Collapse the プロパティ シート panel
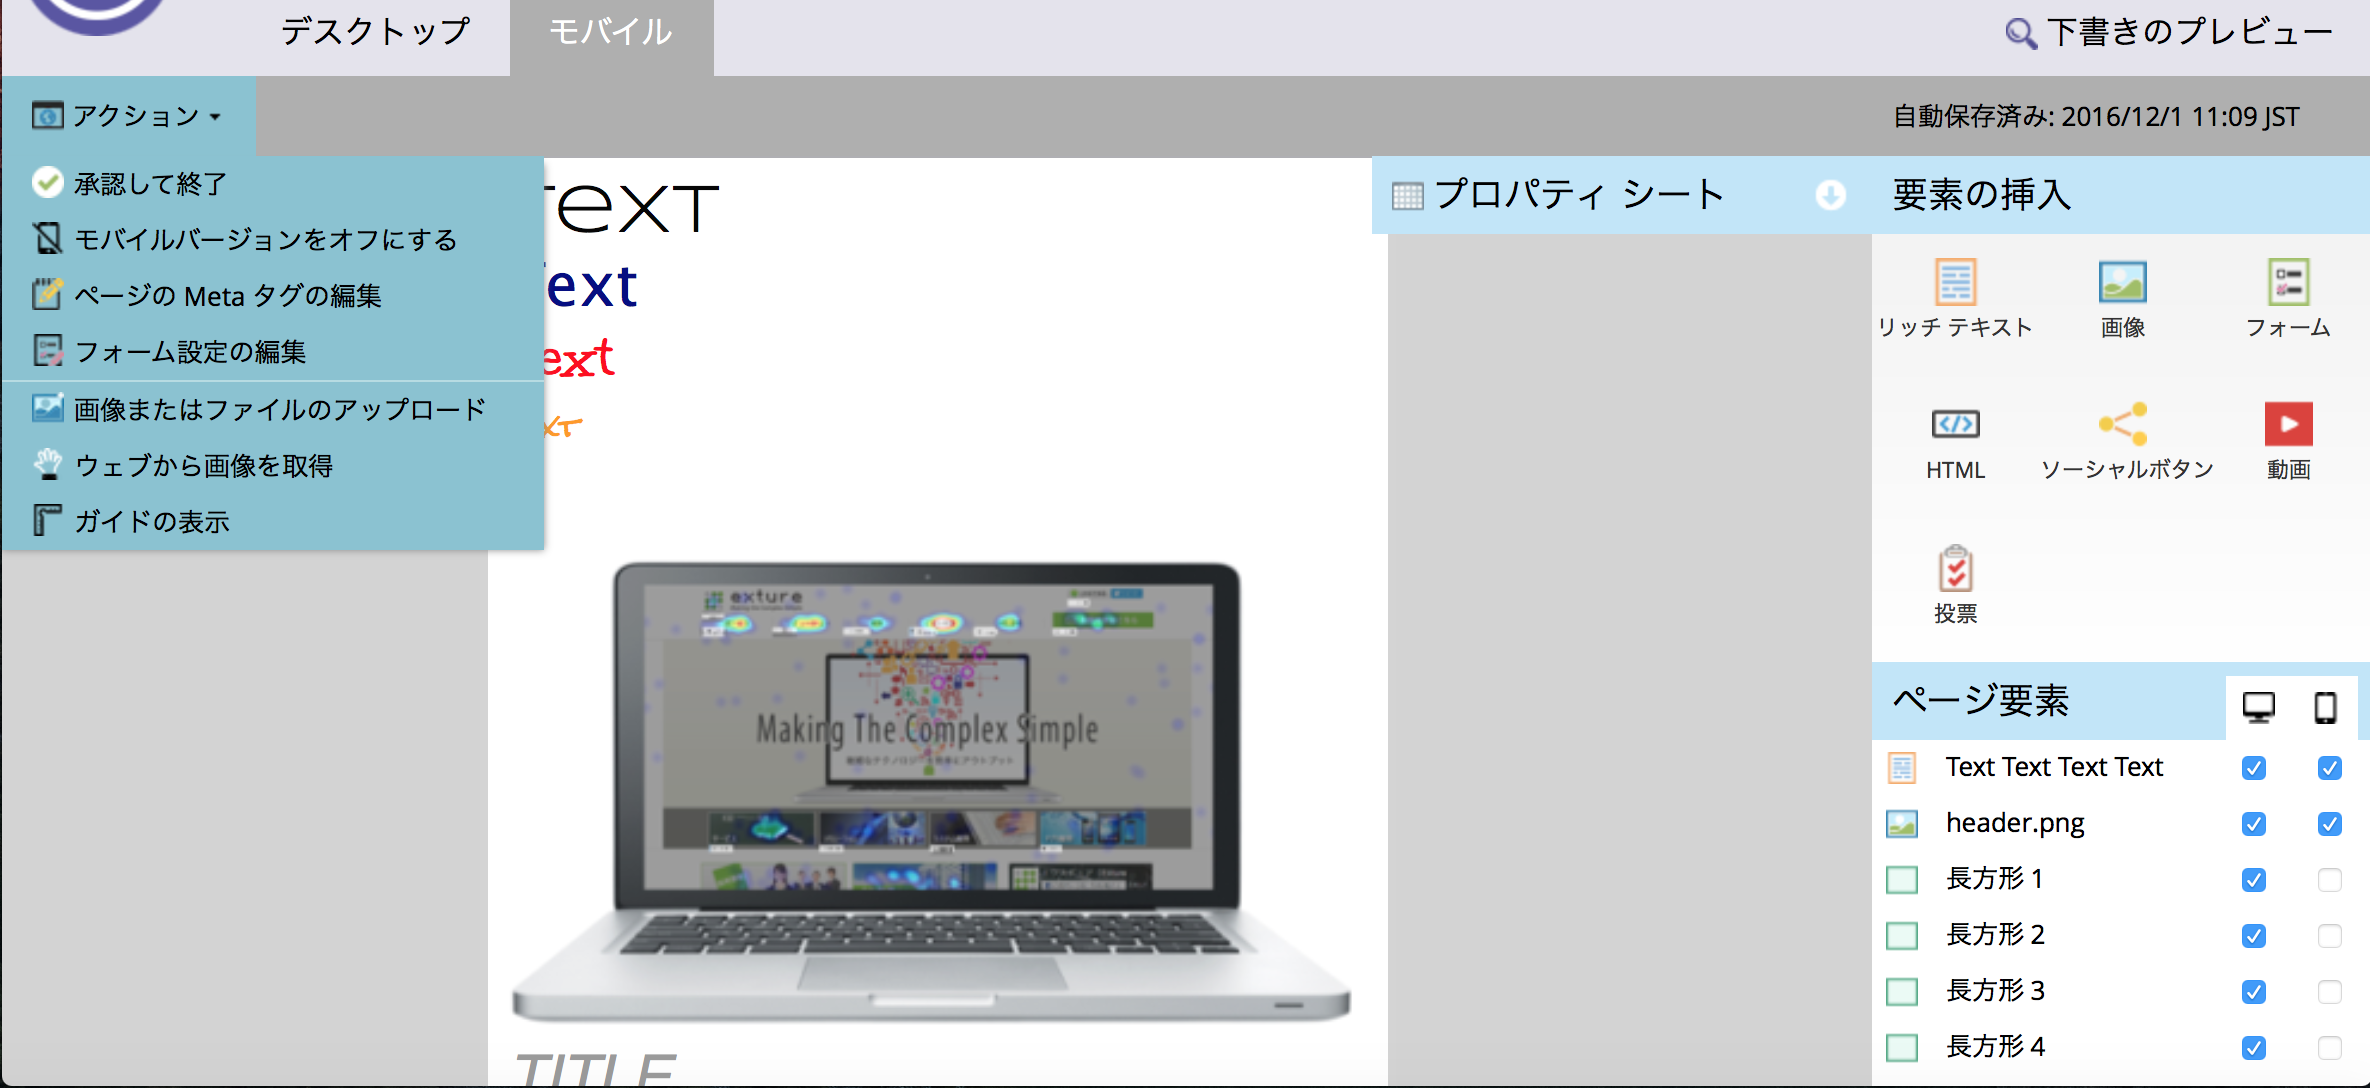 pos(1831,195)
